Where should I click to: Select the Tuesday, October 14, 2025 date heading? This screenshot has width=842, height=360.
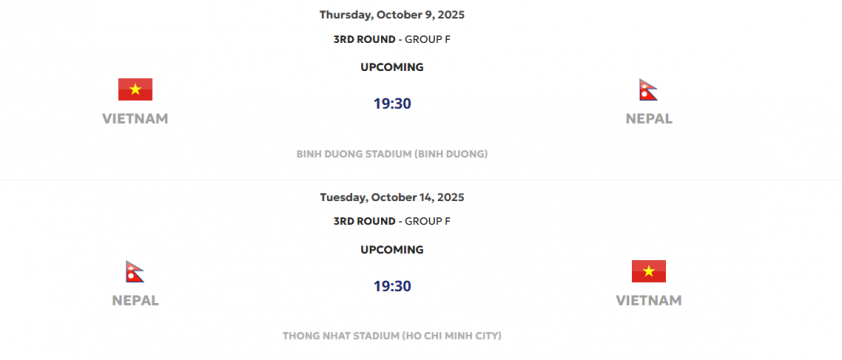tap(392, 197)
